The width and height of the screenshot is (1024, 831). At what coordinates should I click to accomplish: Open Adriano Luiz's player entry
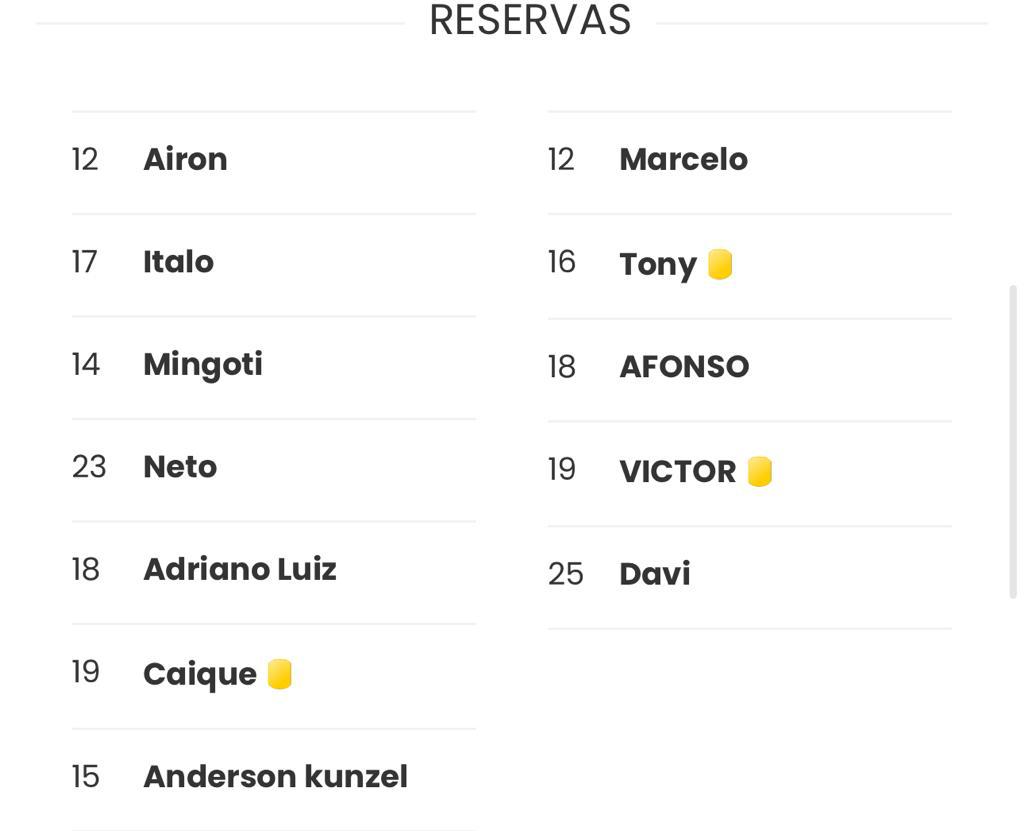[x=240, y=569]
